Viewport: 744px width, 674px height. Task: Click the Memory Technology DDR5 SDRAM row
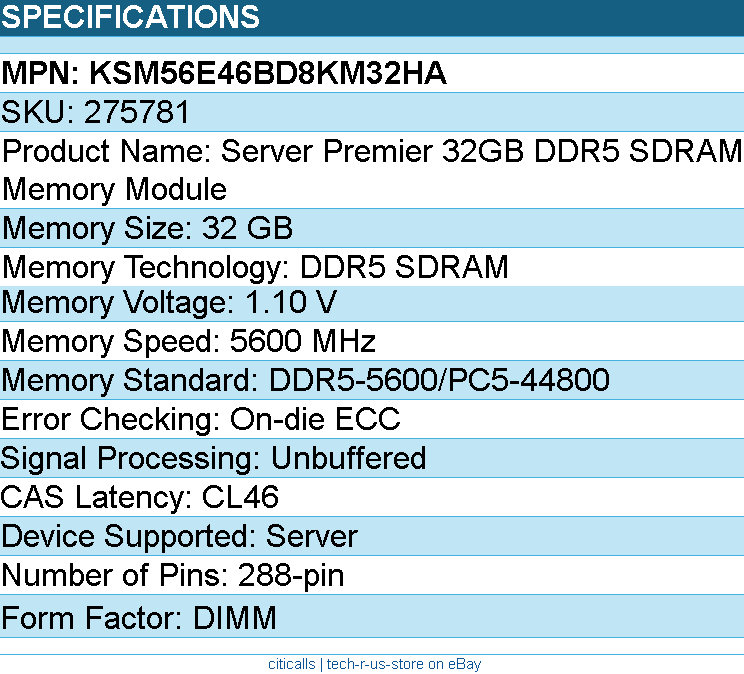click(255, 267)
